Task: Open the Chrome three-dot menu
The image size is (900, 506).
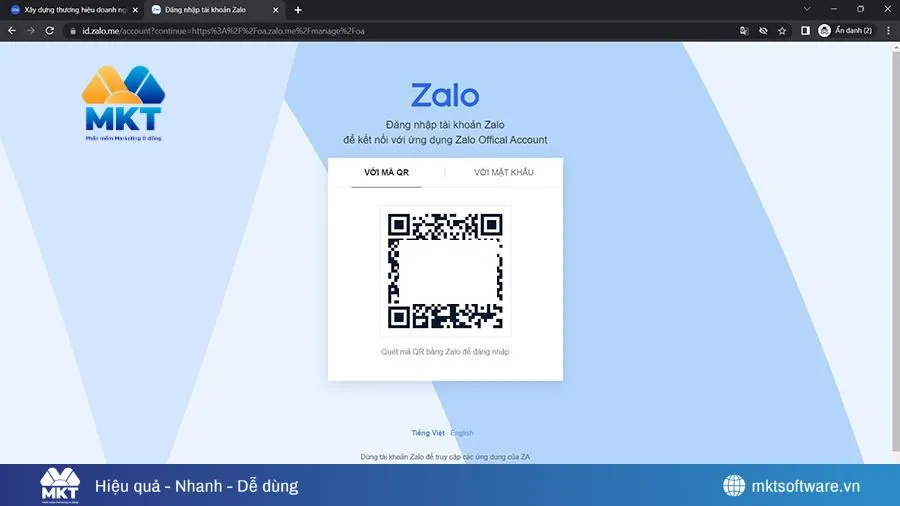Action: tap(888, 31)
